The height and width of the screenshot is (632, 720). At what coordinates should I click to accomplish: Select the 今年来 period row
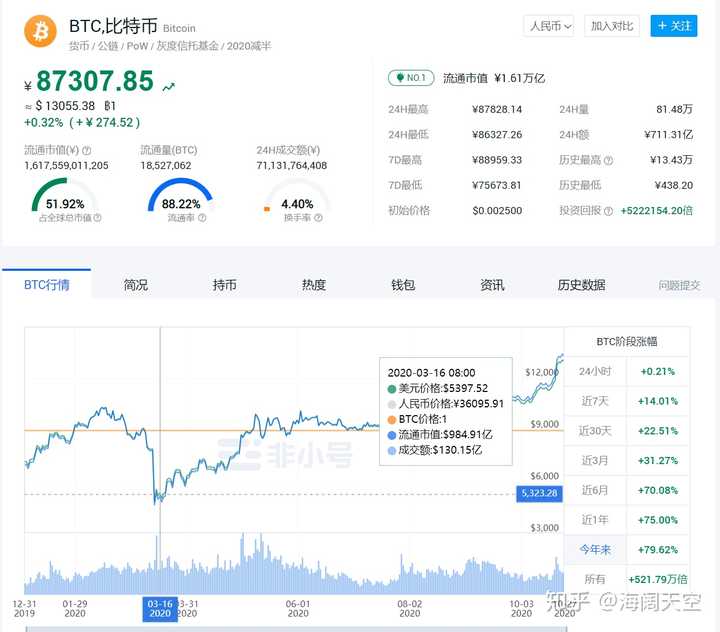pyautogui.click(x=627, y=550)
